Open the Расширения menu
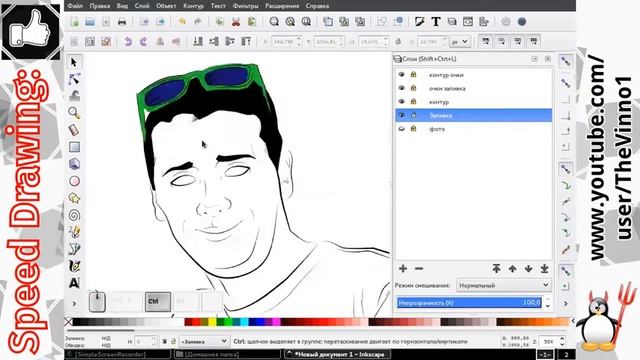Viewport: 640px width, 360px height. (x=282, y=6)
